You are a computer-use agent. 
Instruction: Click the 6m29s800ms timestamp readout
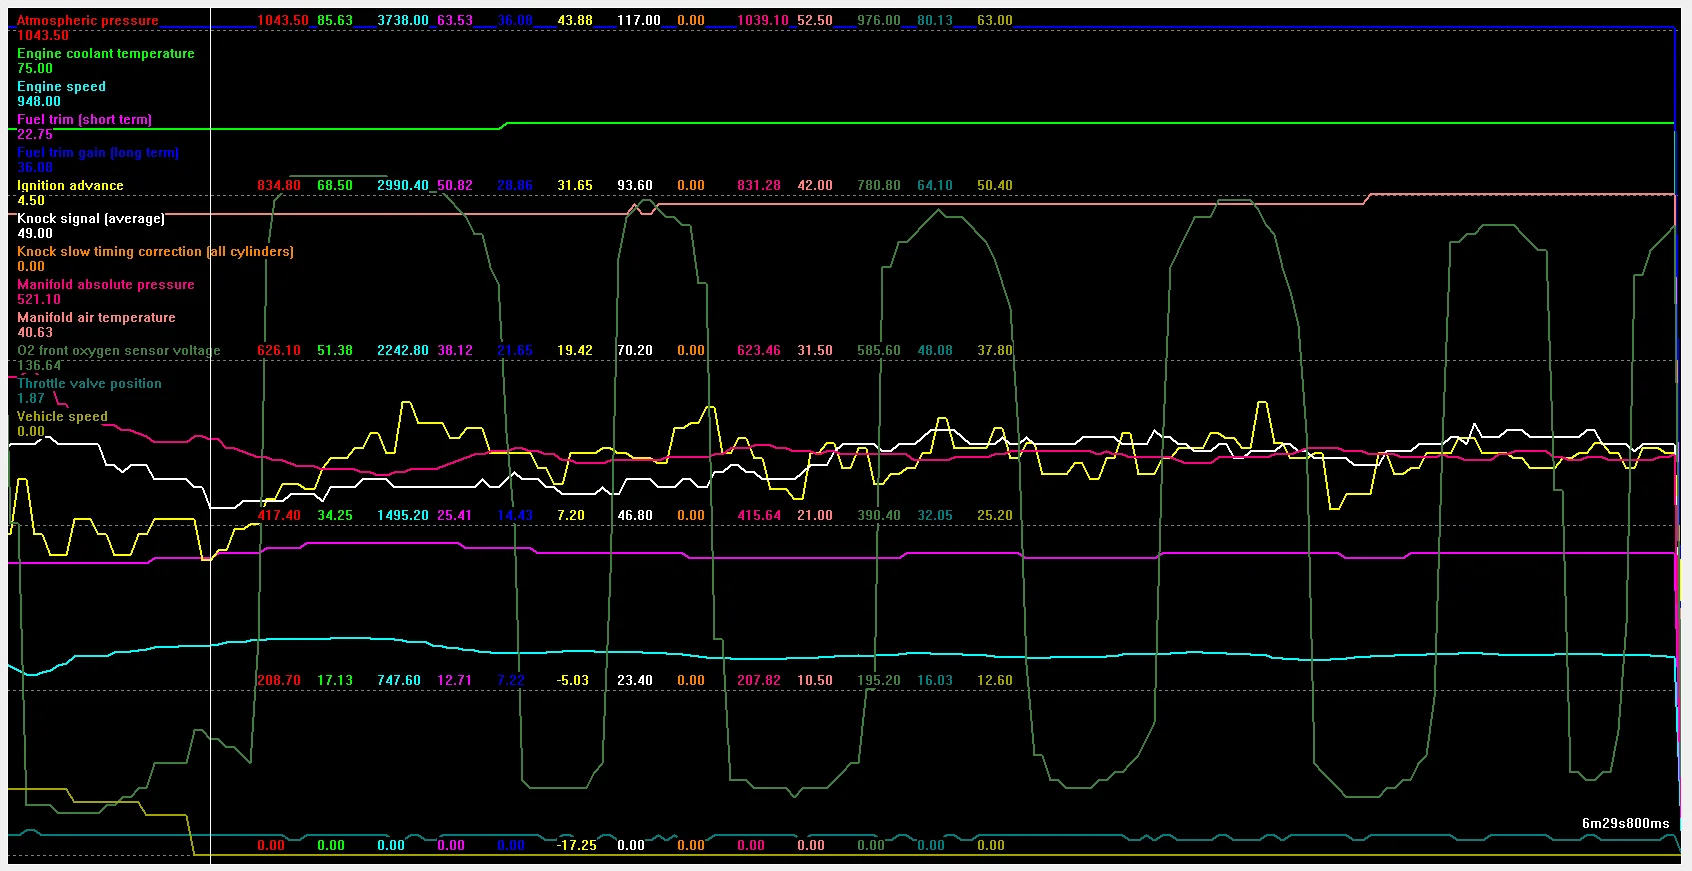(1626, 823)
